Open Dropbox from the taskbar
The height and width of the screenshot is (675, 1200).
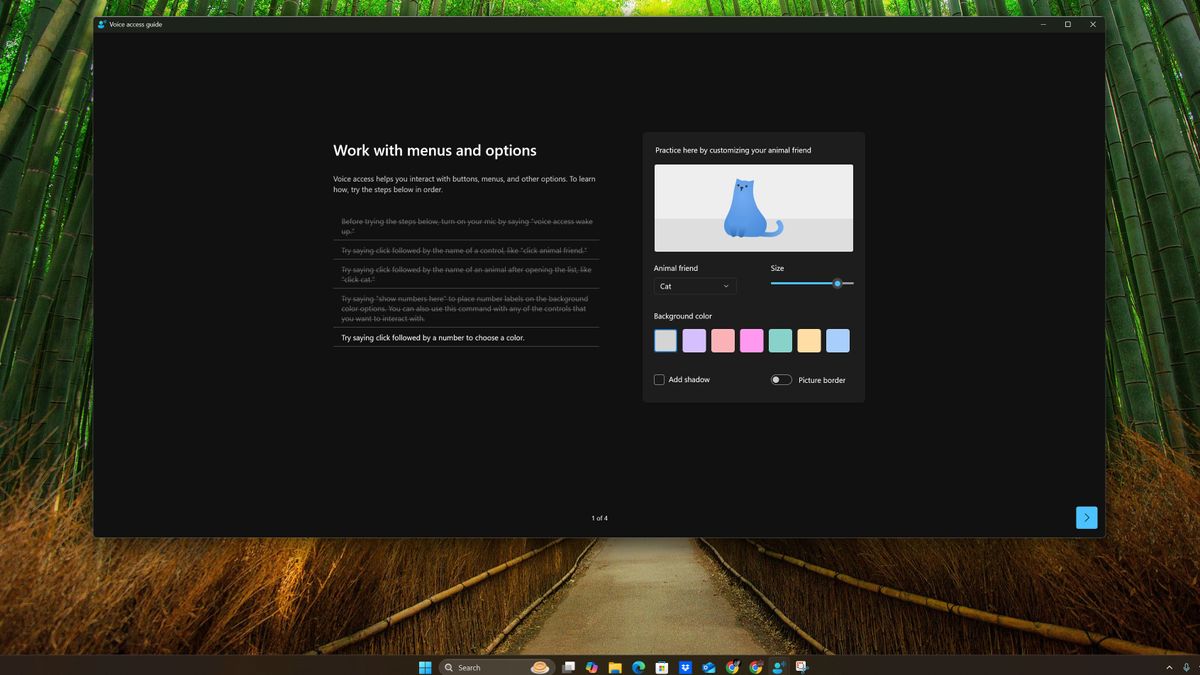click(684, 666)
